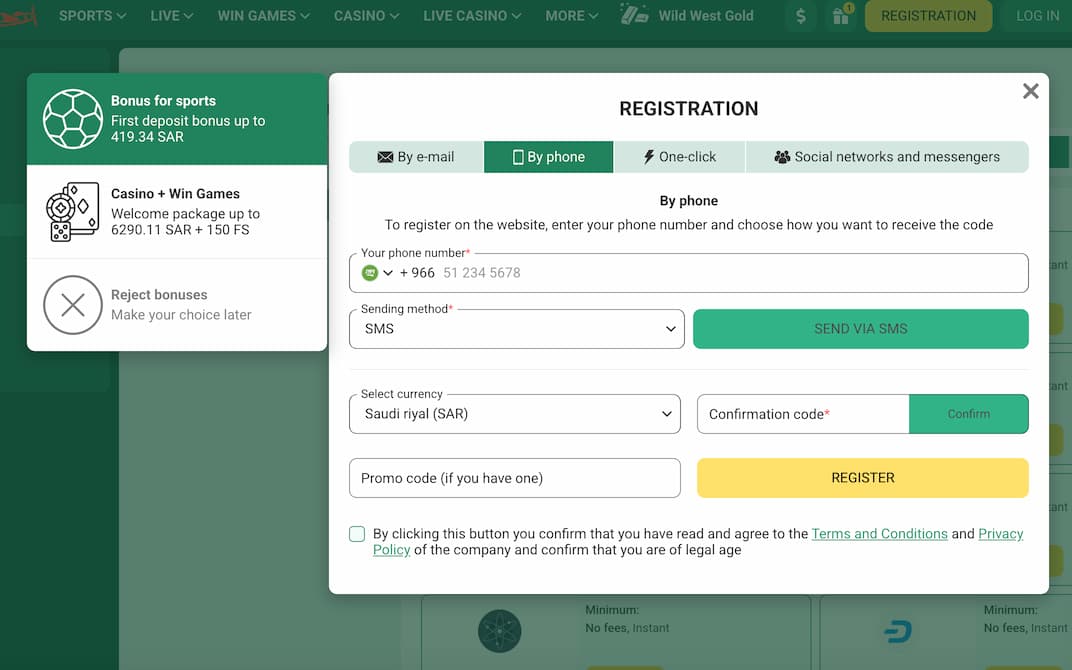Click the Wild West Gold text link
Viewport: 1072px width, 670px height.
coord(706,16)
